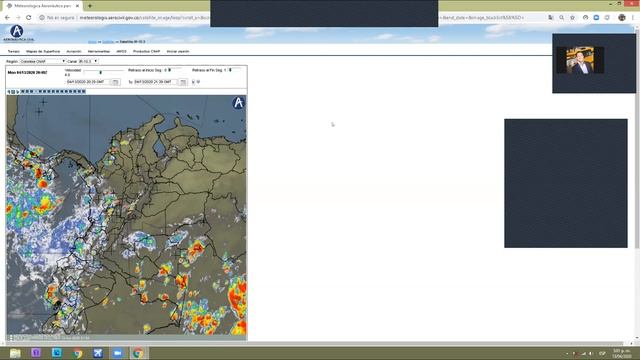Click the vertical page scrollbar

click(x=637, y=139)
